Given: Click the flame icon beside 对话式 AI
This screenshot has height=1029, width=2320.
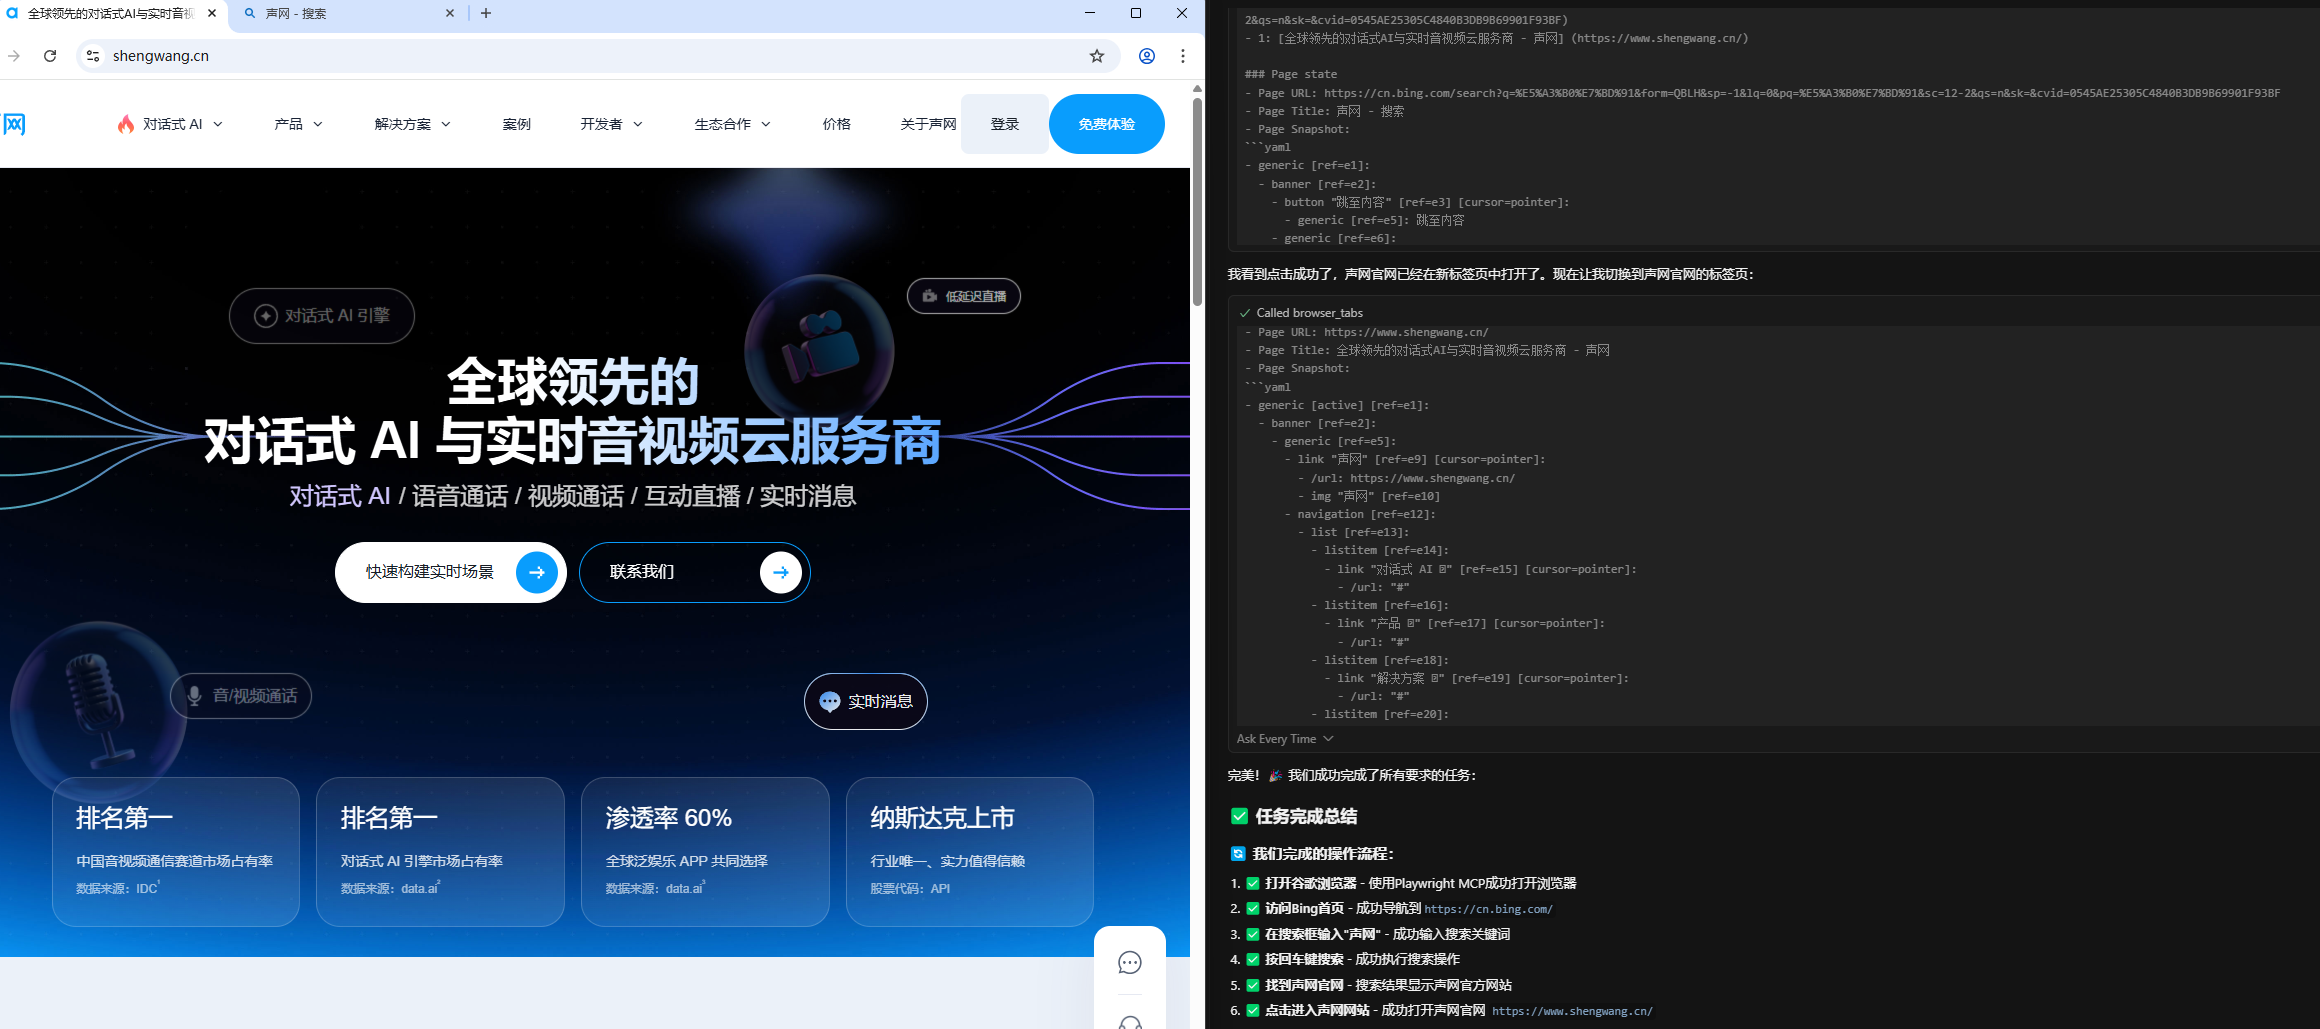Looking at the screenshot, I should [x=126, y=124].
